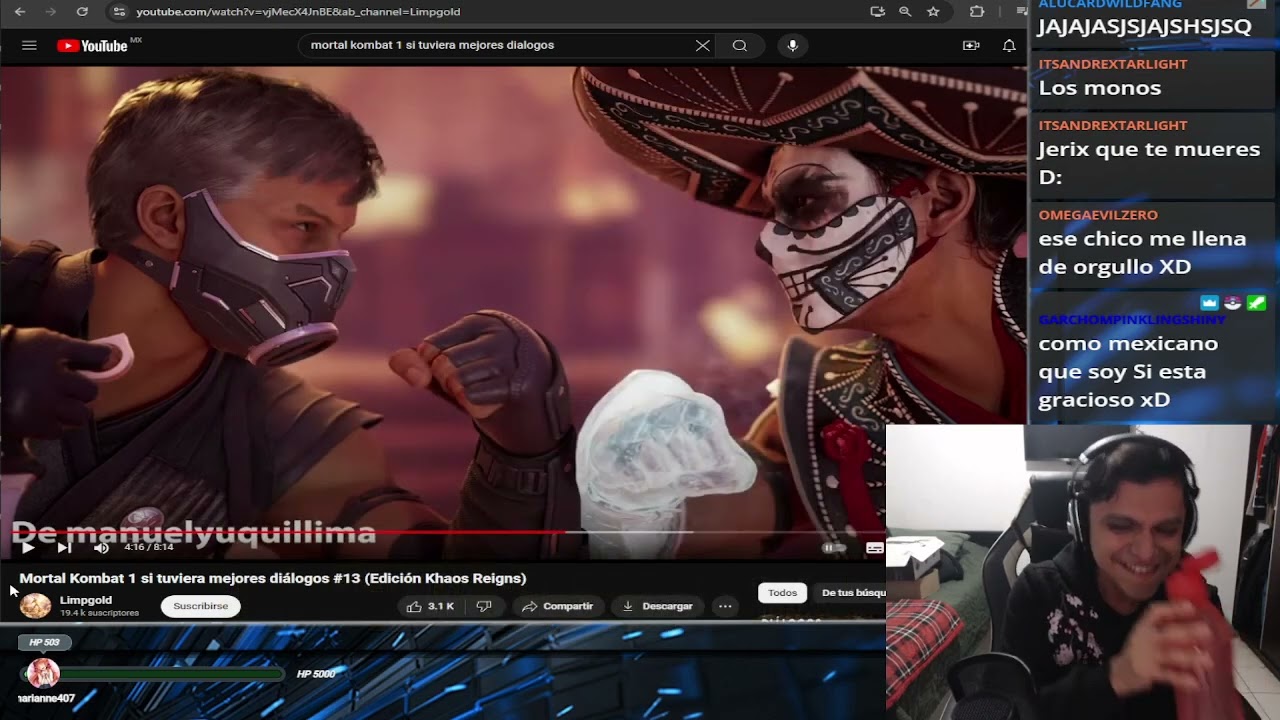This screenshot has width=1280, height=720.
Task: Reload the page with the refresh icon
Action: coord(82,12)
